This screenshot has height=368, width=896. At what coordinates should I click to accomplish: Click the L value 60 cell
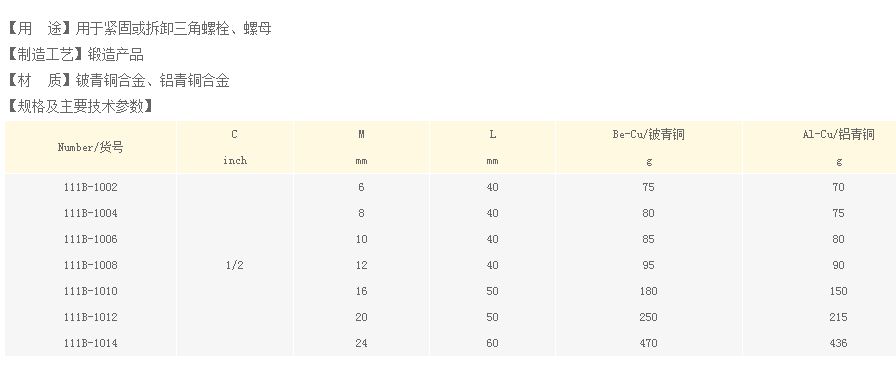click(x=493, y=343)
